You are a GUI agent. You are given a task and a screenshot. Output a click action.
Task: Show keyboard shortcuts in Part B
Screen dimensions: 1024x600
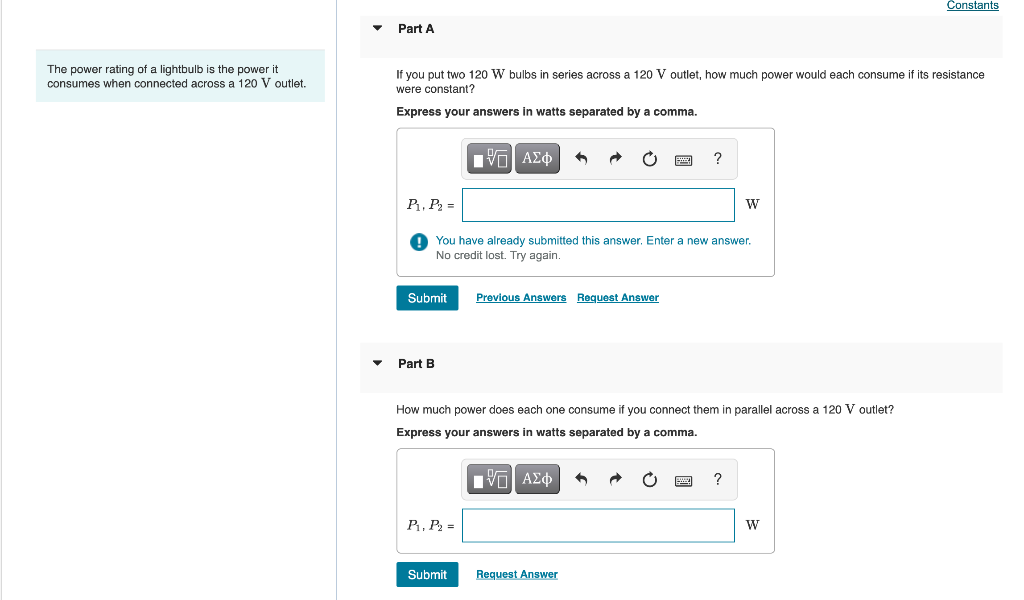pyautogui.click(x=683, y=481)
